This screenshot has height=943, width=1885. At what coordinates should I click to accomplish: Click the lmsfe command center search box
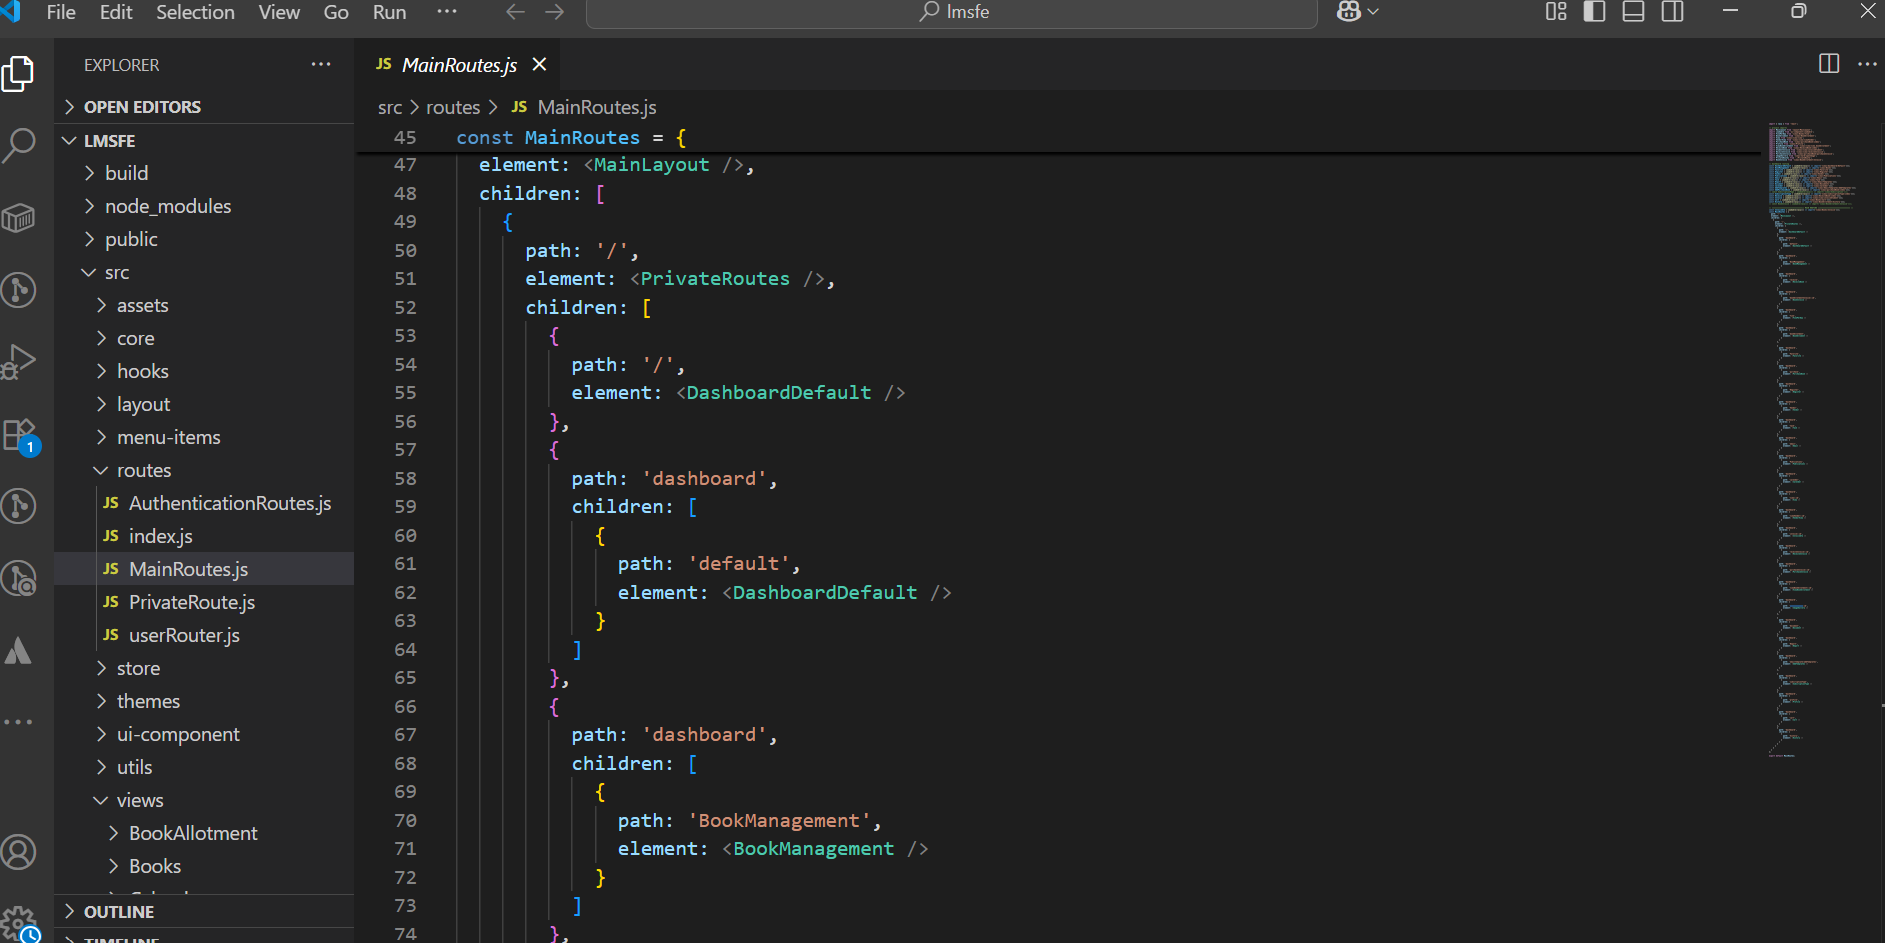pyautogui.click(x=951, y=12)
